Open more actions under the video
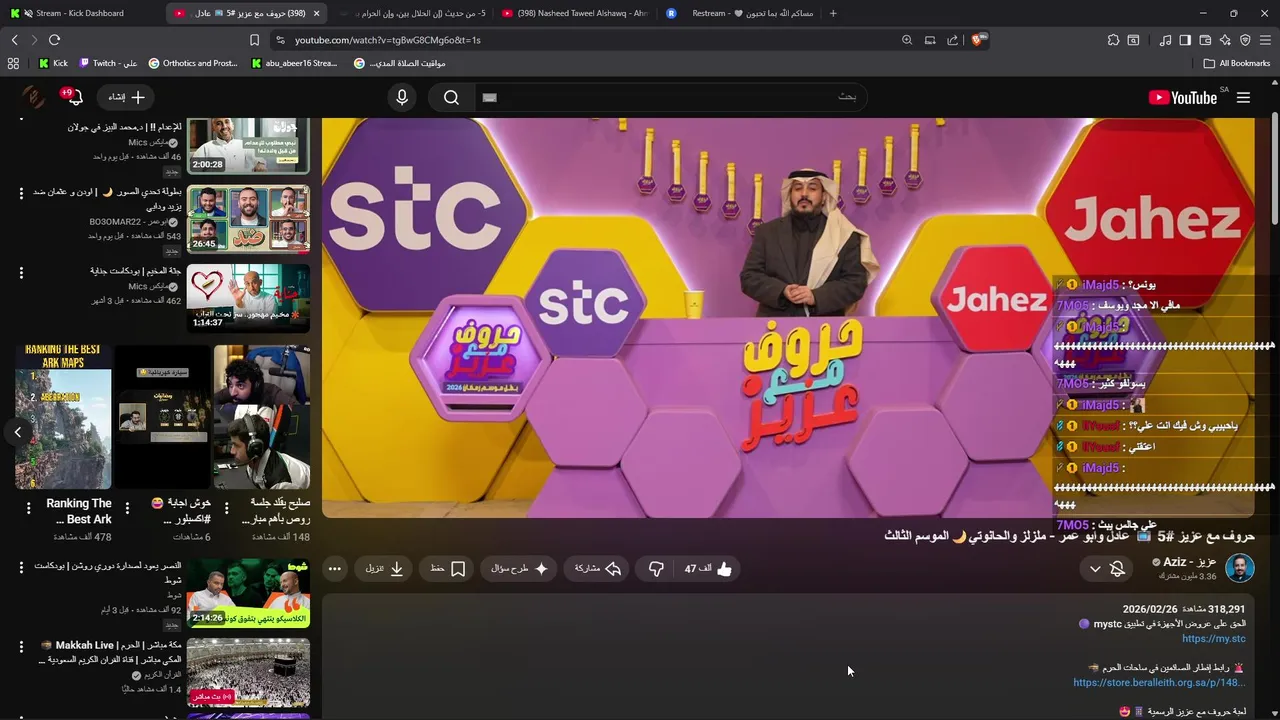This screenshot has height=720, width=1280. (x=335, y=569)
